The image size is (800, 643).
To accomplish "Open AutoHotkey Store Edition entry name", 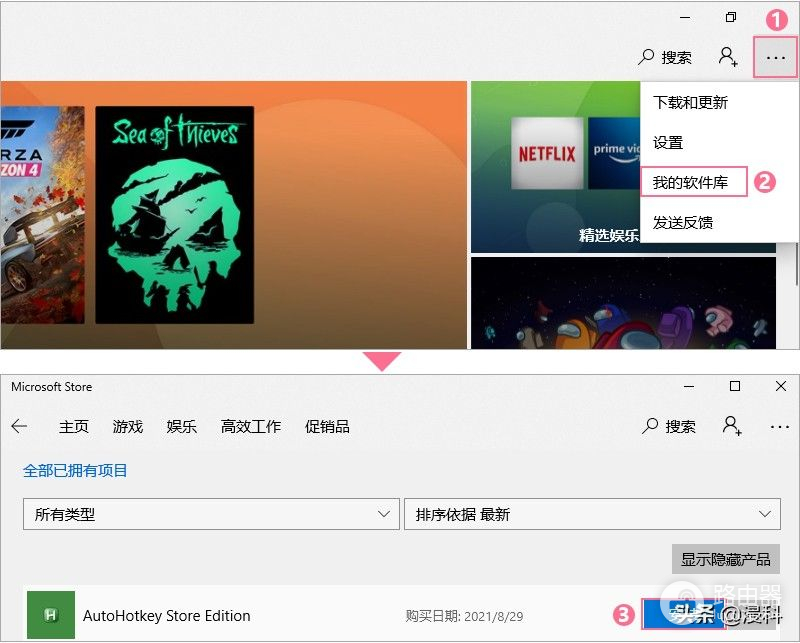I will click(167, 616).
